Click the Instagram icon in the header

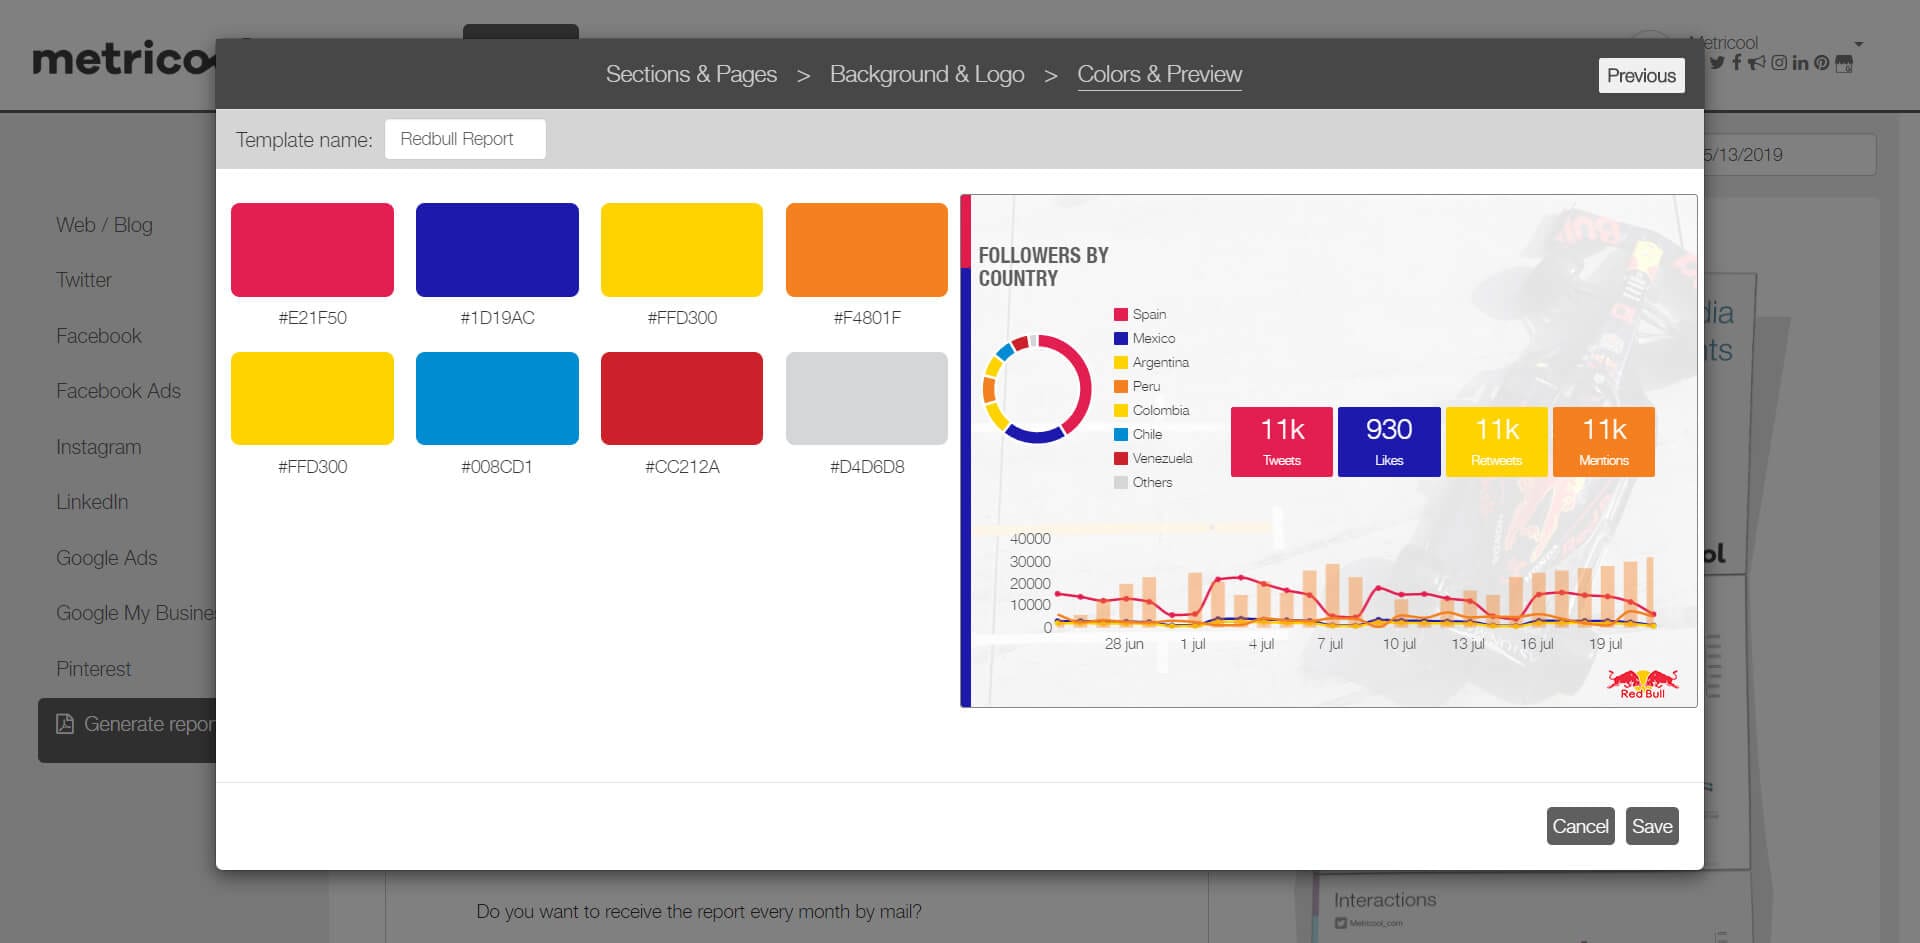click(x=1779, y=63)
